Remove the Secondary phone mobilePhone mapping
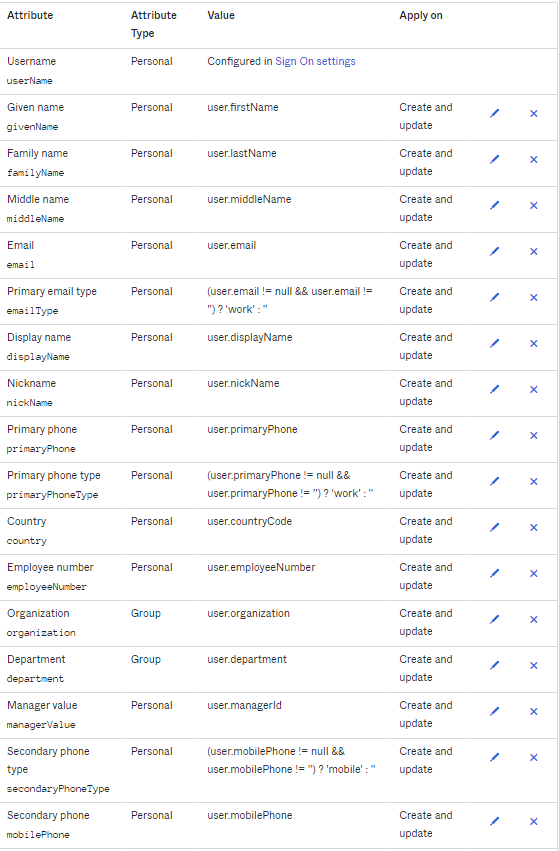 tap(533, 821)
